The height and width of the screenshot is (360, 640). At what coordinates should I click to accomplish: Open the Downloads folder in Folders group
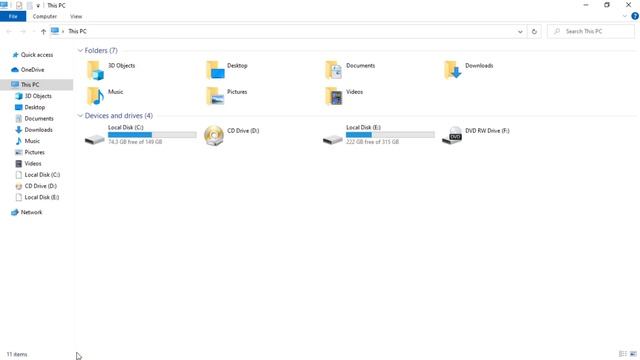point(453,70)
